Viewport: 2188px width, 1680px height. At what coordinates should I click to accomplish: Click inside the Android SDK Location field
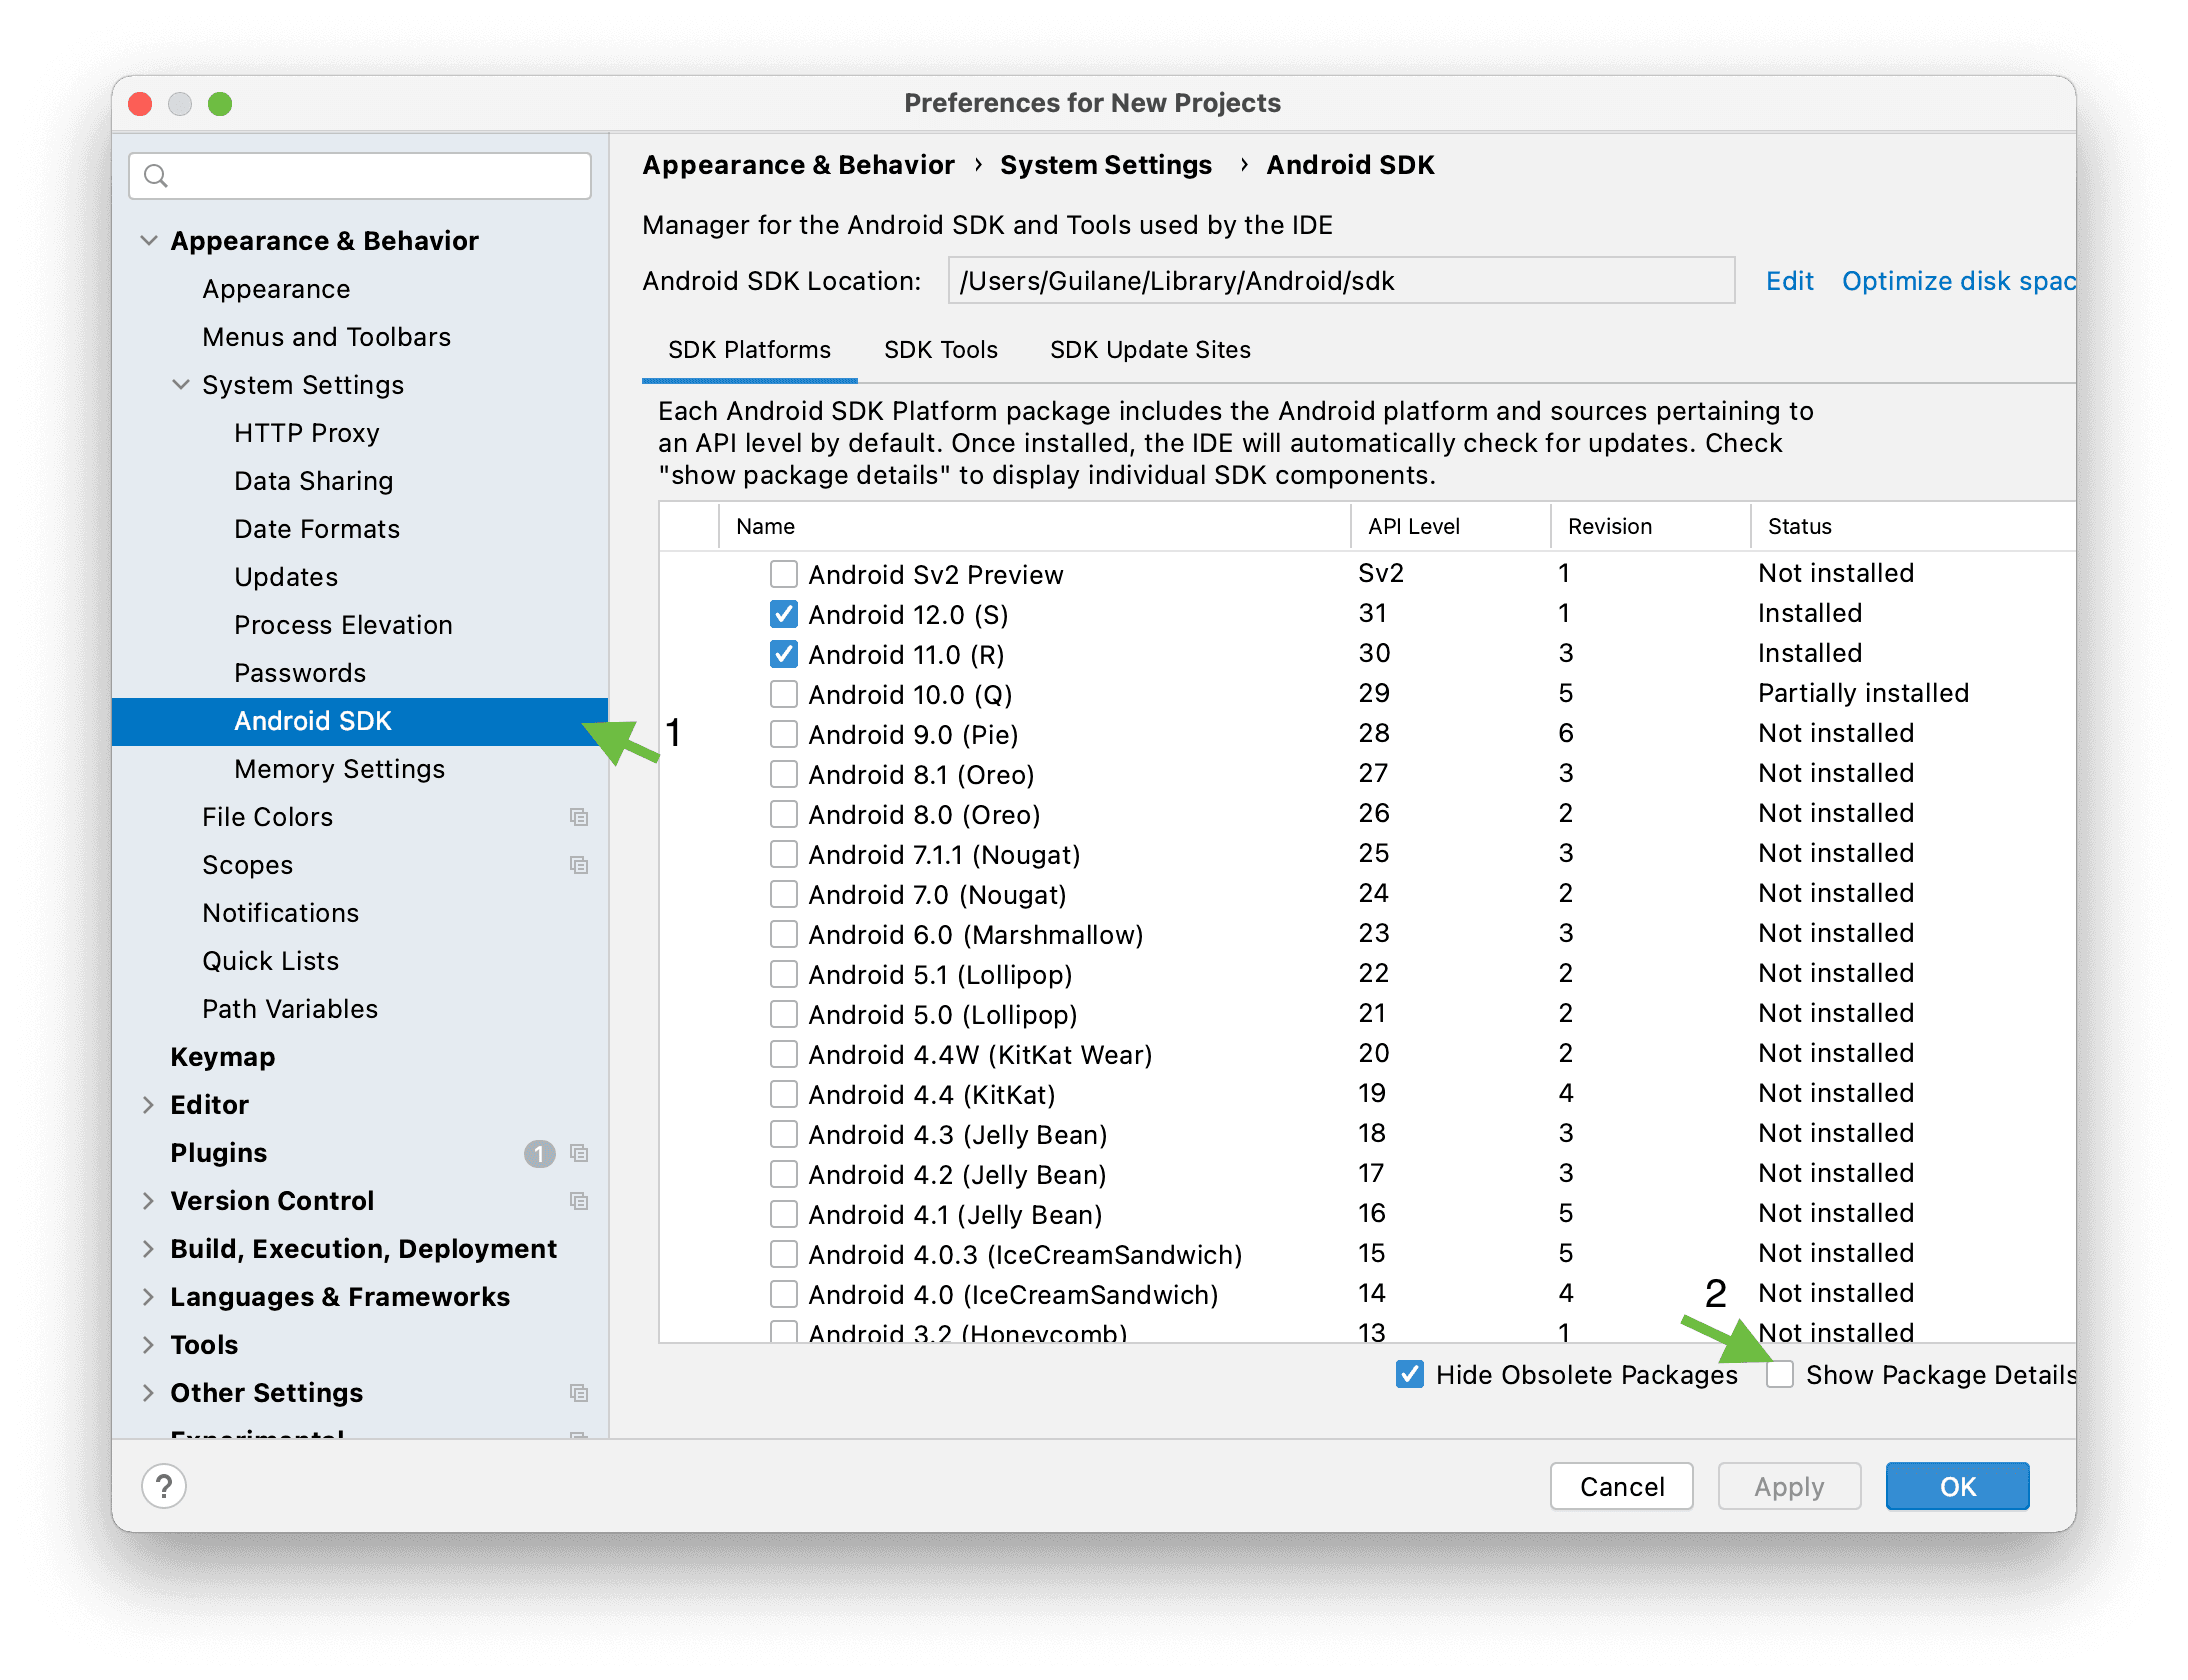tap(1340, 281)
